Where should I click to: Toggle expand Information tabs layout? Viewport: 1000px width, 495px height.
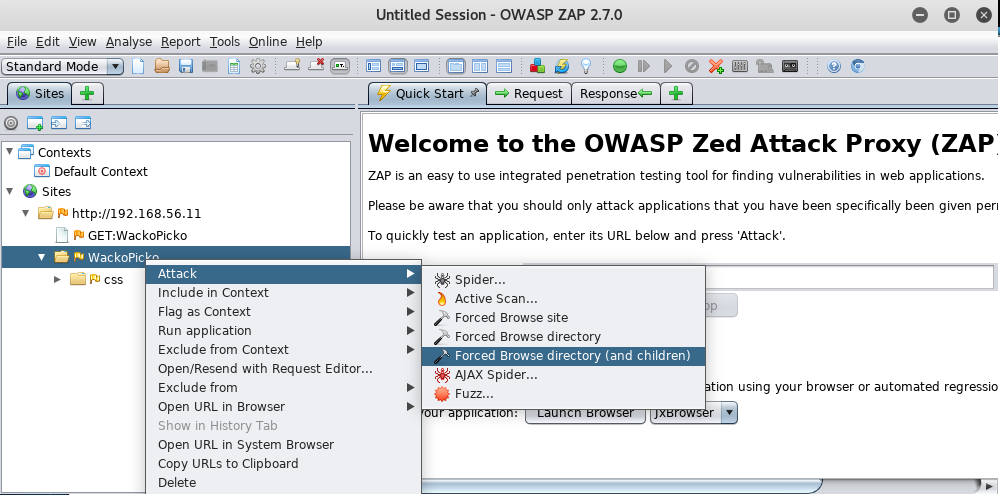point(397,66)
